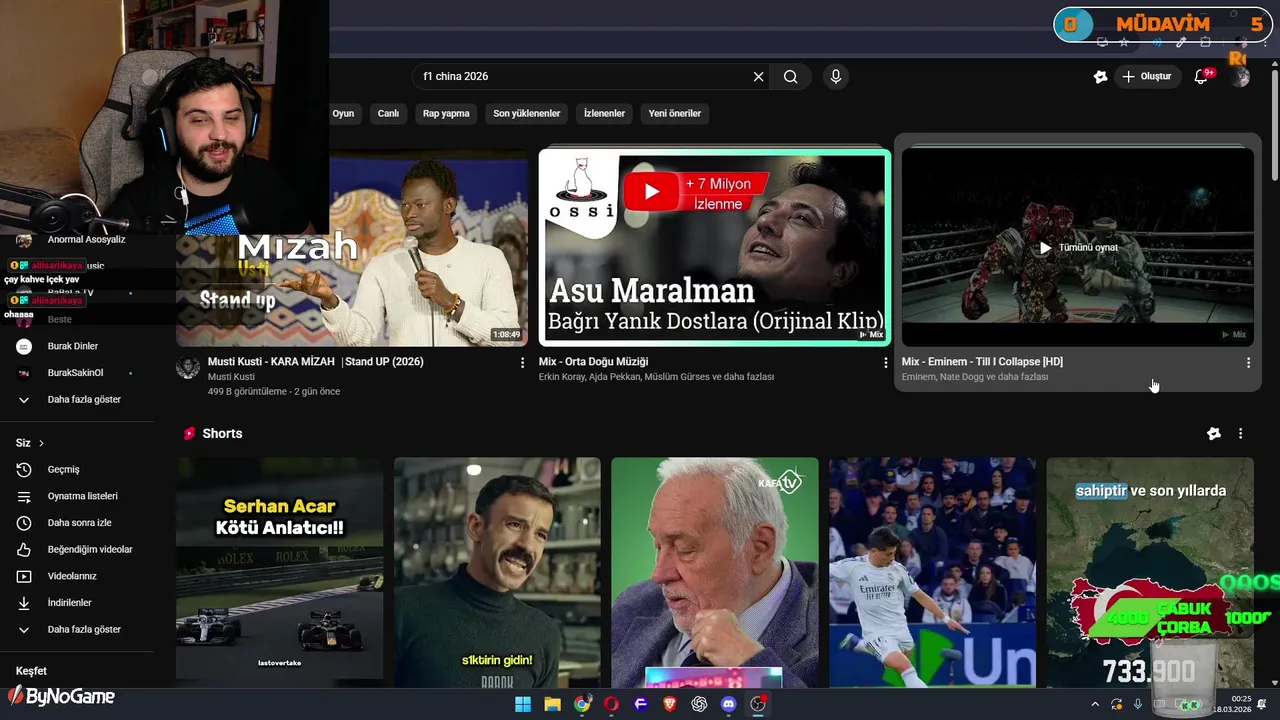1280x720 pixels.
Task: Click the badge icon in Shorts header
Action: 1213,434
